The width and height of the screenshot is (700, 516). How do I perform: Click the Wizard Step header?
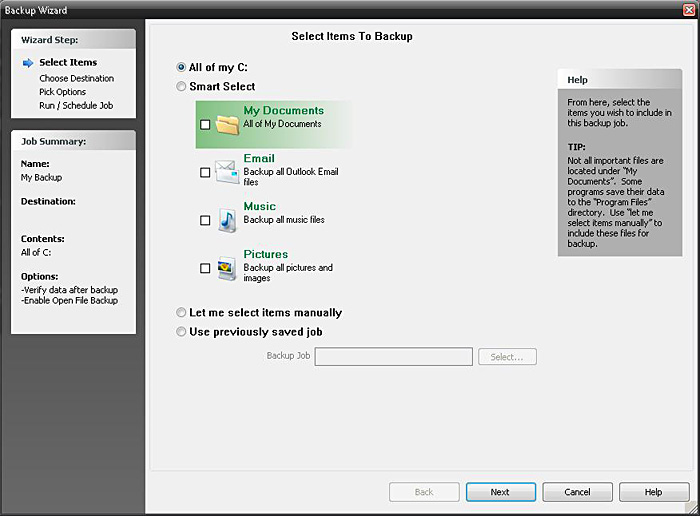pyautogui.click(x=74, y=40)
